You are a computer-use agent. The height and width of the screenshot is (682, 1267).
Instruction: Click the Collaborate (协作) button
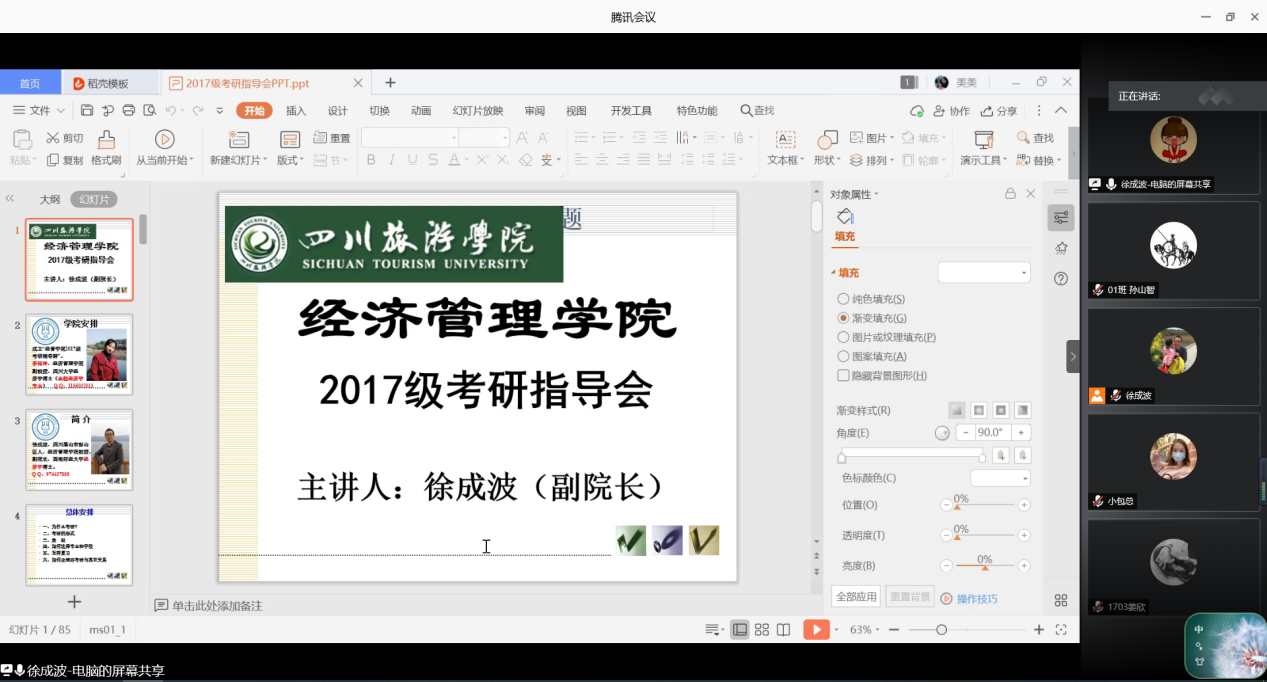[x=952, y=111]
